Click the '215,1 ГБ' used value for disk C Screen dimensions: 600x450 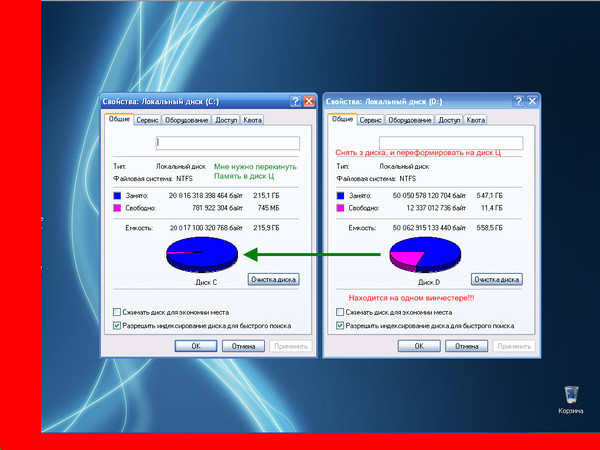coord(266,196)
